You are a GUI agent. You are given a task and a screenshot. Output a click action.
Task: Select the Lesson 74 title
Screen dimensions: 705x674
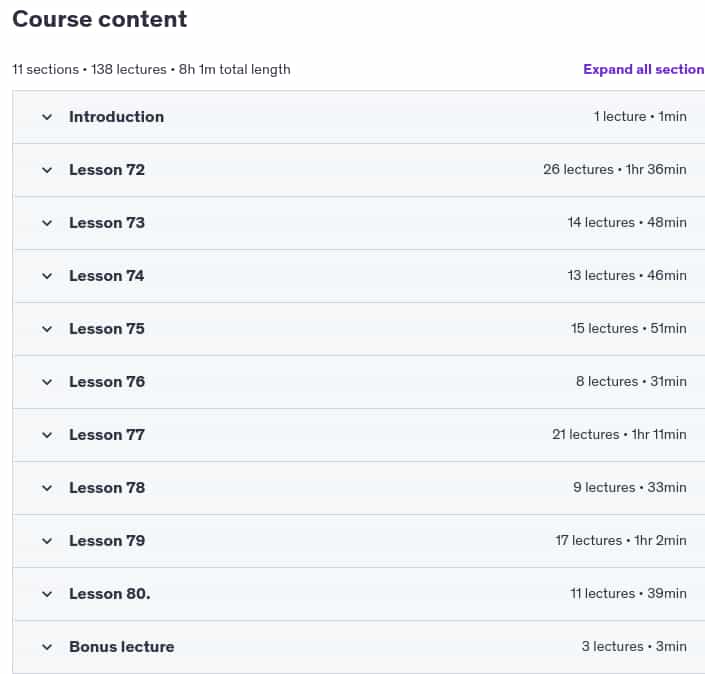[x=107, y=276]
